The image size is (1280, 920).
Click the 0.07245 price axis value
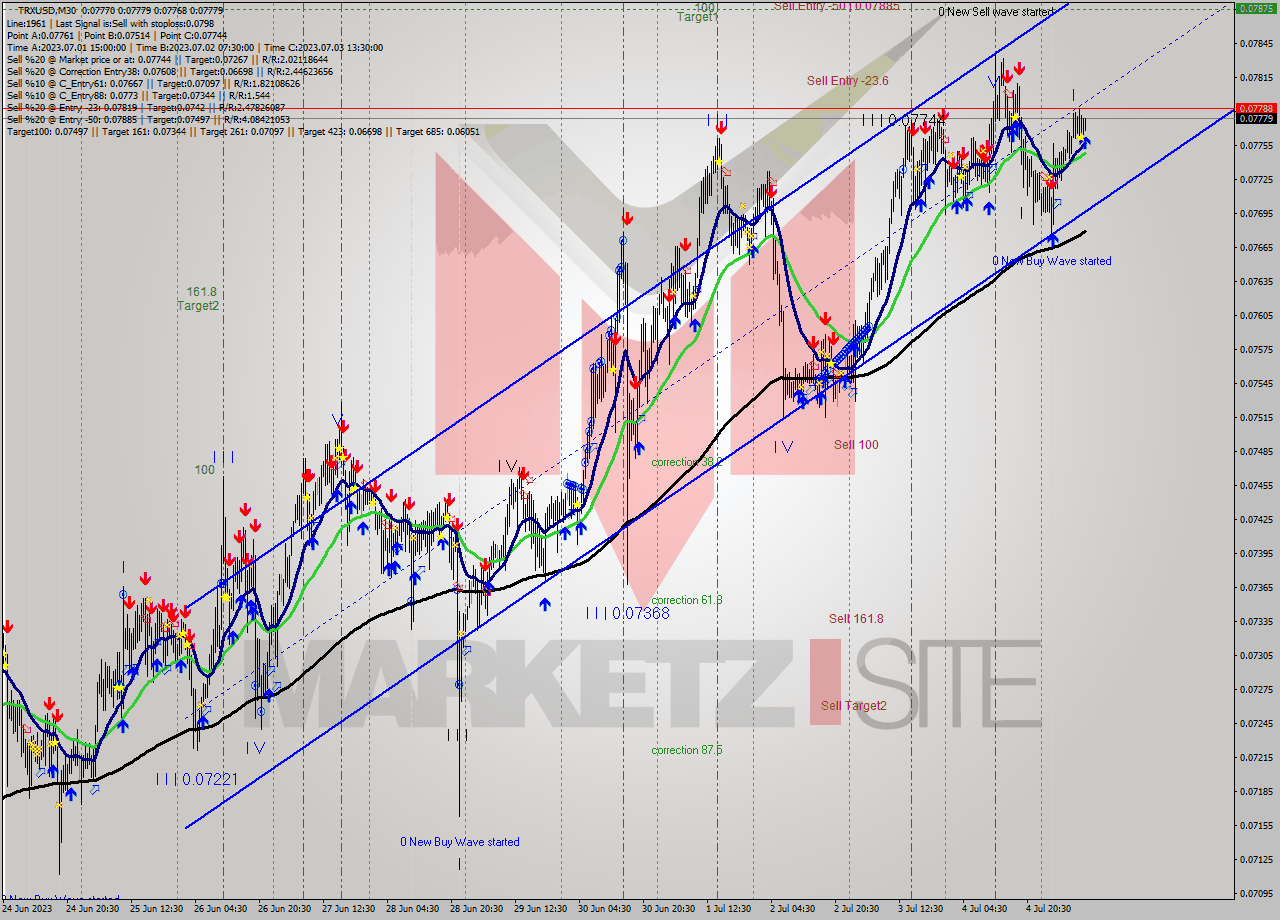(1255, 723)
